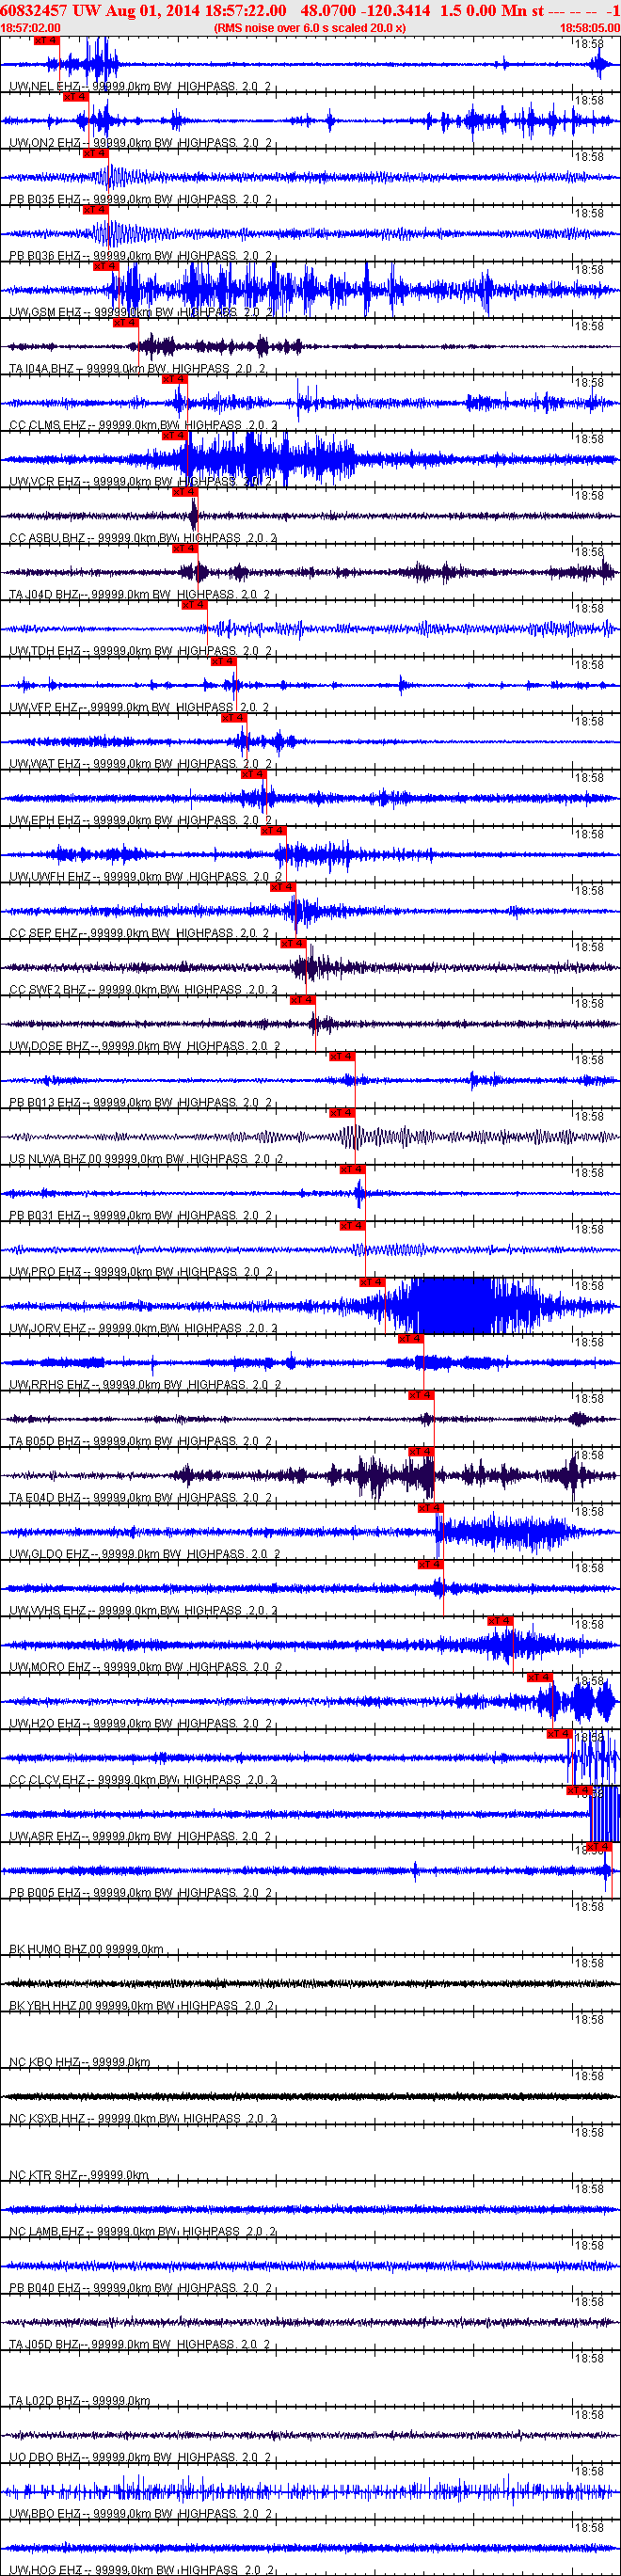The width and height of the screenshot is (621, 2576).
Task: Click event ID 60832457 in header
Action: tap(34, 10)
